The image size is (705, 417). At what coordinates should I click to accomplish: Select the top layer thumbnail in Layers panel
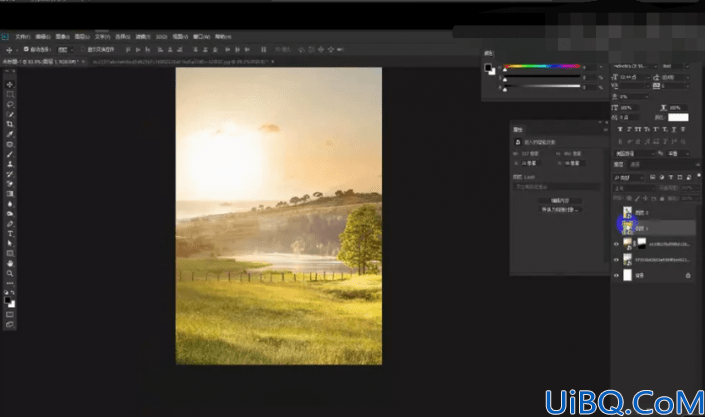tap(627, 212)
